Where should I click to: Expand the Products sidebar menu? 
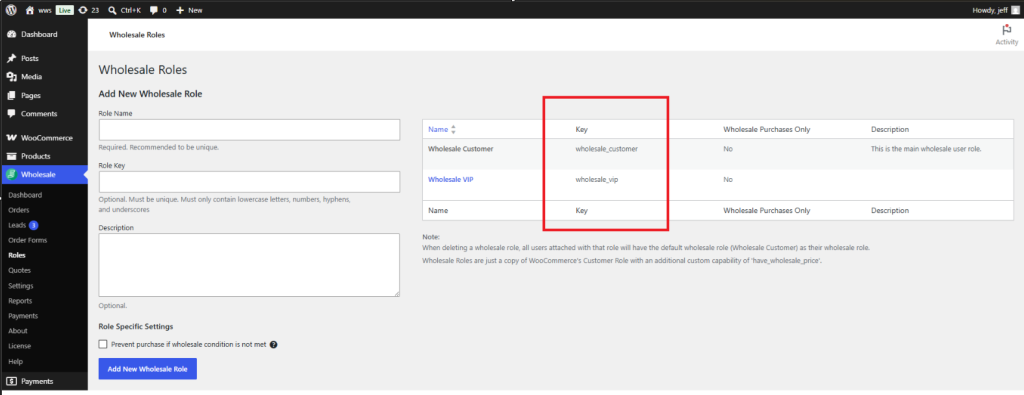pyautogui.click(x=36, y=156)
